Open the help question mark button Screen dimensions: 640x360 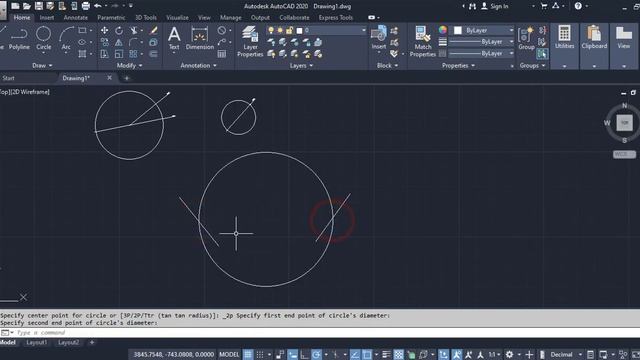tap(578, 6)
